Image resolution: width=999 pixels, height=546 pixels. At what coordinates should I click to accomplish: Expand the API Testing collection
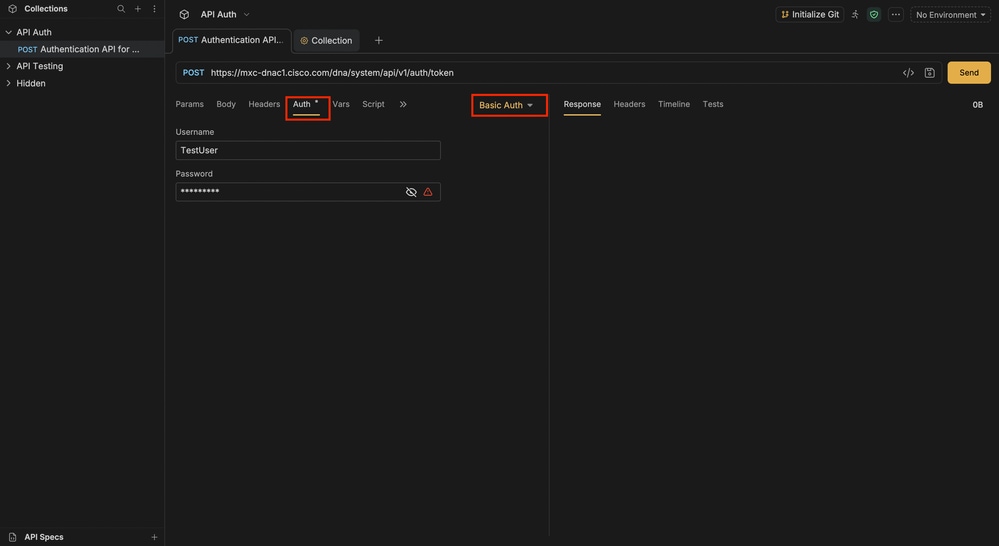[8, 66]
